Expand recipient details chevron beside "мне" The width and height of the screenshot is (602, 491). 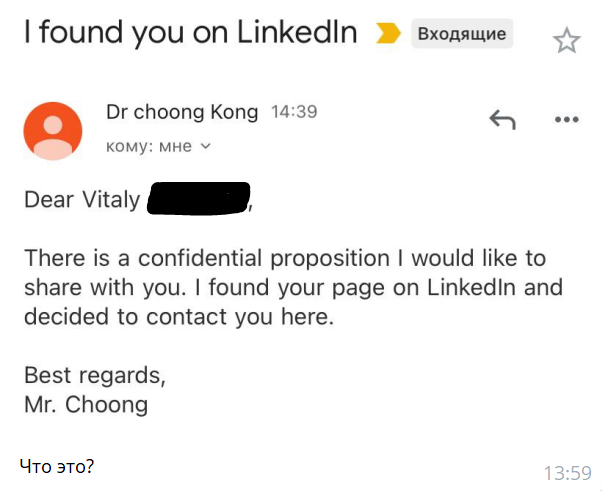(x=206, y=146)
